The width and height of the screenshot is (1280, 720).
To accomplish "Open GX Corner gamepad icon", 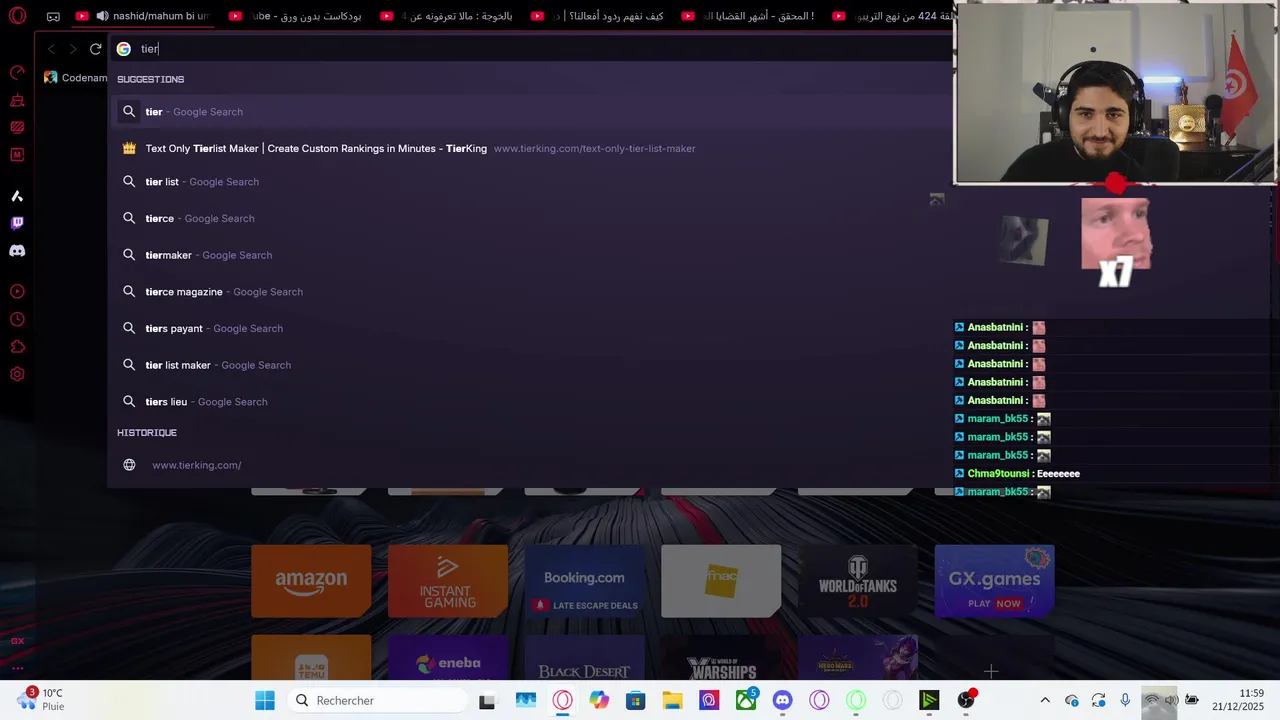I will (53, 16).
